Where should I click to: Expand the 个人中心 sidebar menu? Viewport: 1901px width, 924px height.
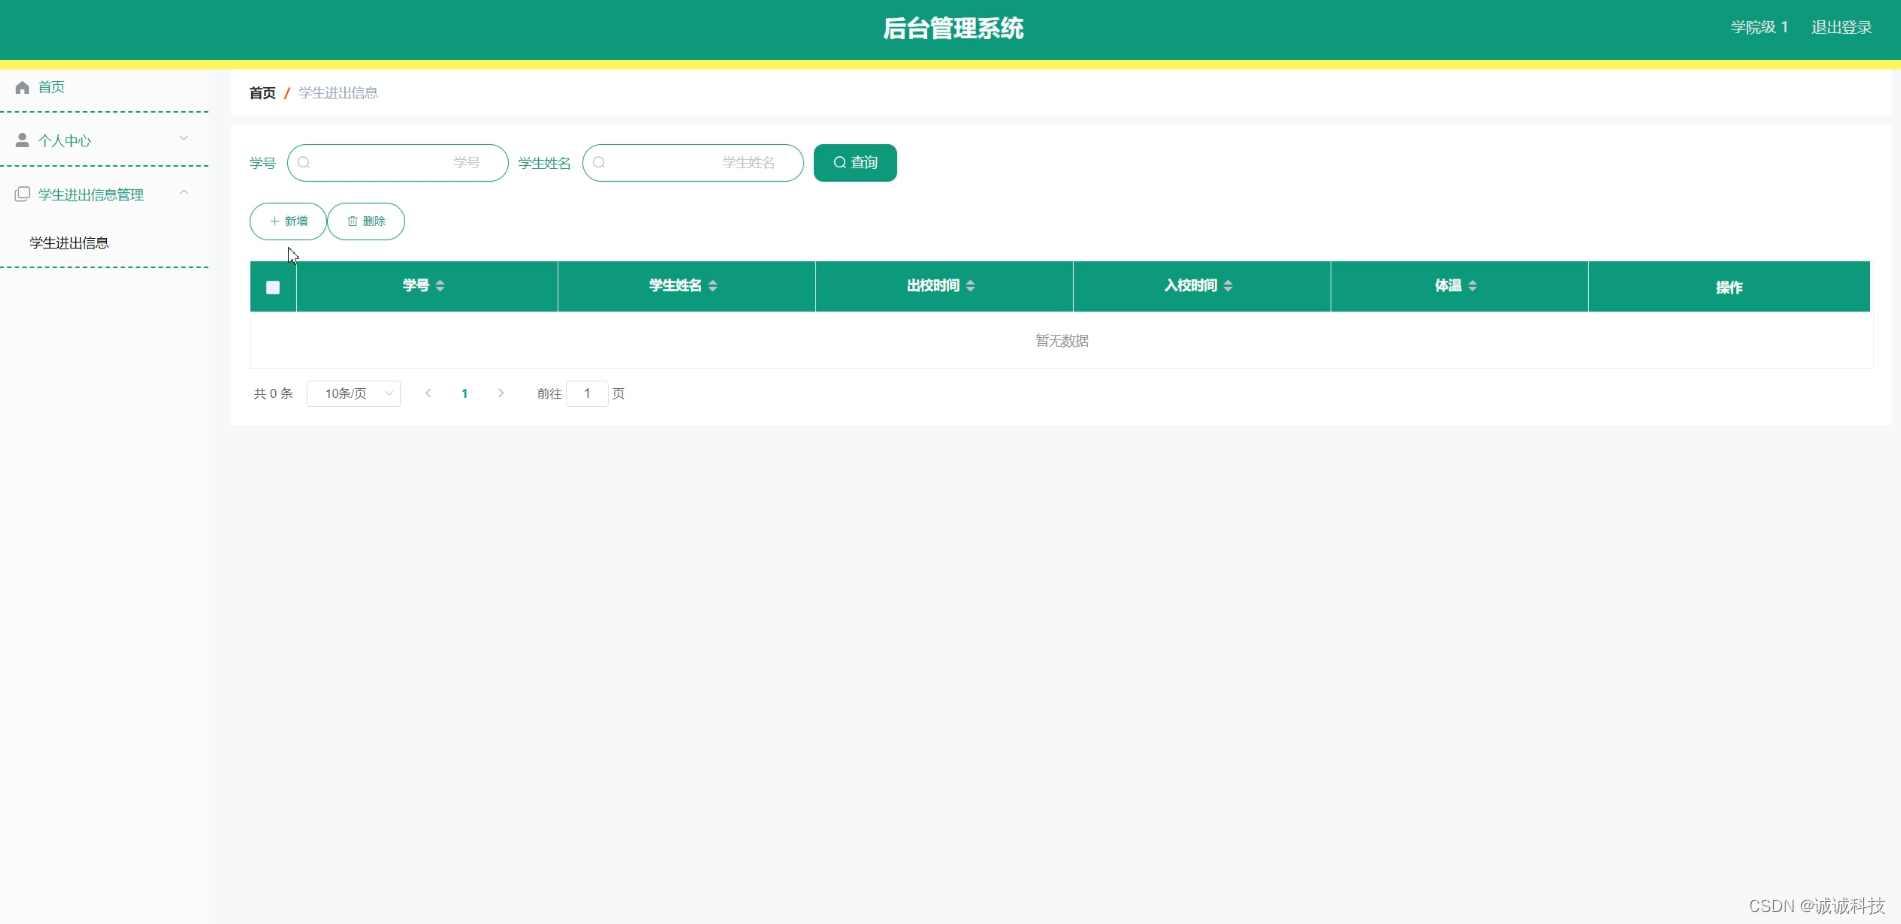(183, 138)
